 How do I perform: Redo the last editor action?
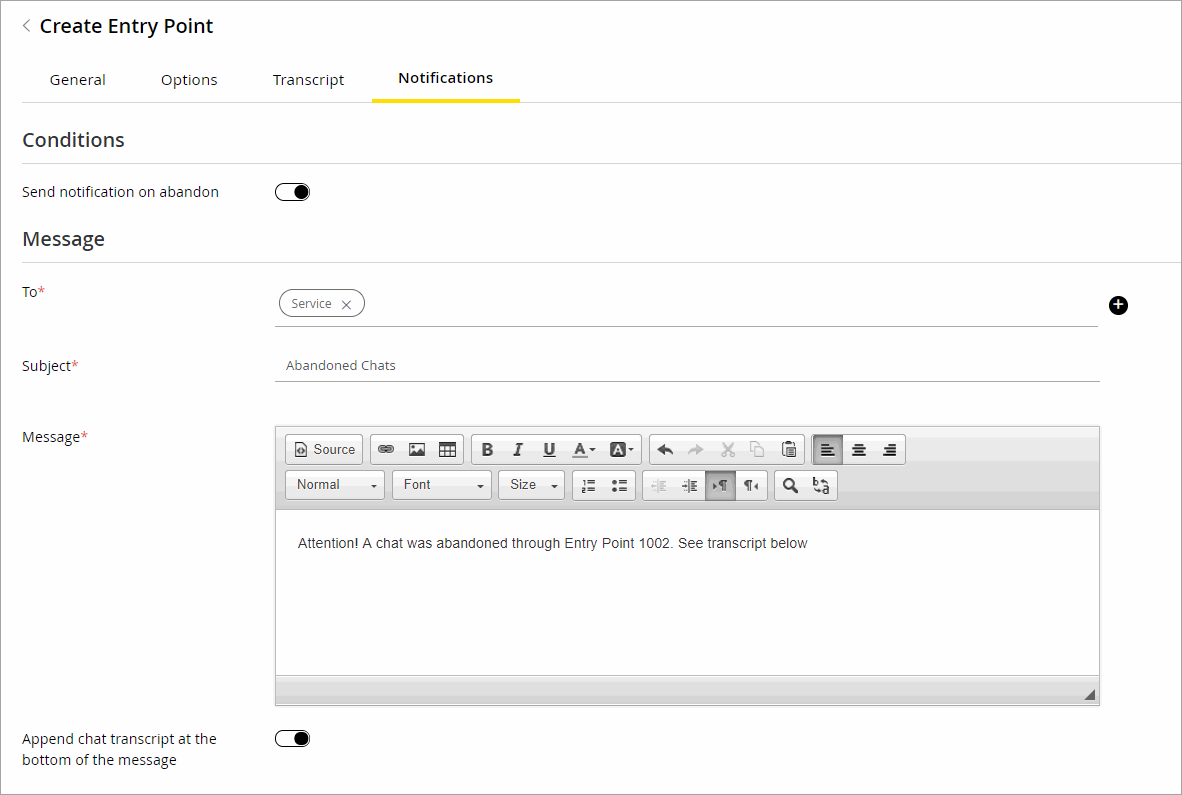[x=696, y=450]
